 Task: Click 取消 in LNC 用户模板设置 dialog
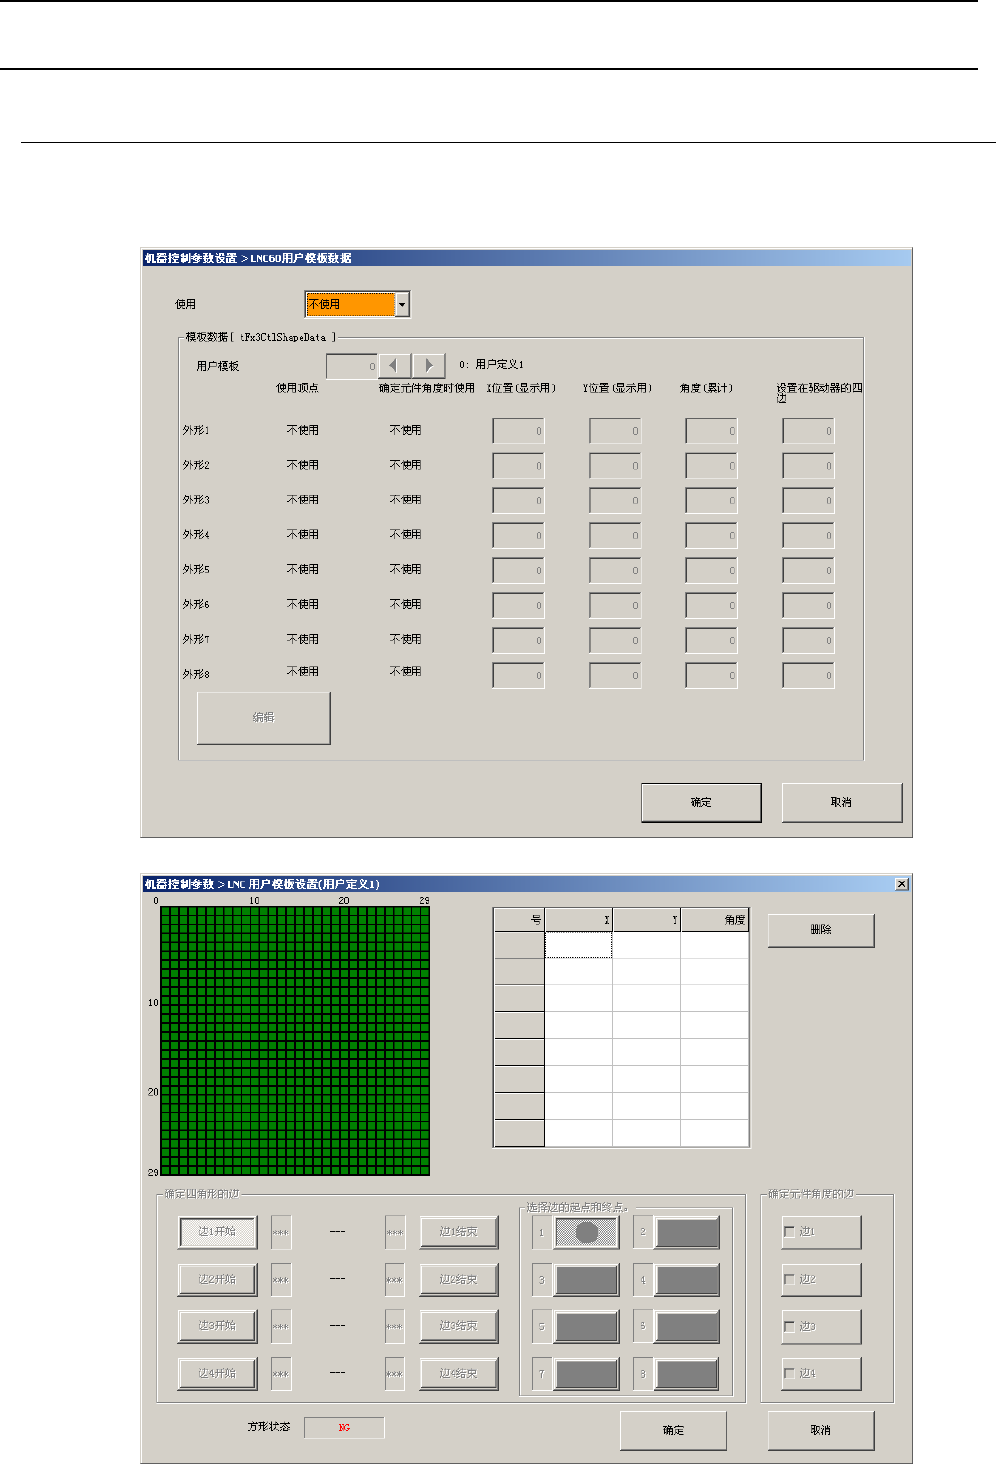(821, 1430)
